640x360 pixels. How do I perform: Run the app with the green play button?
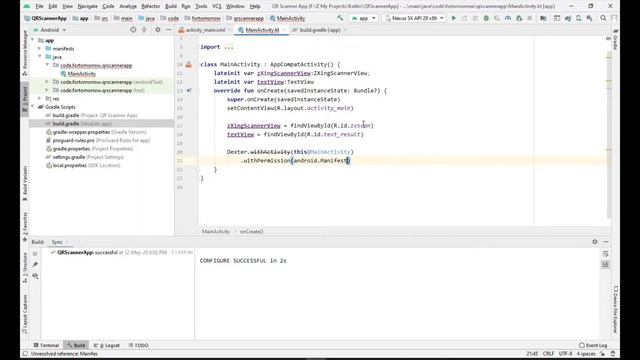coord(453,18)
